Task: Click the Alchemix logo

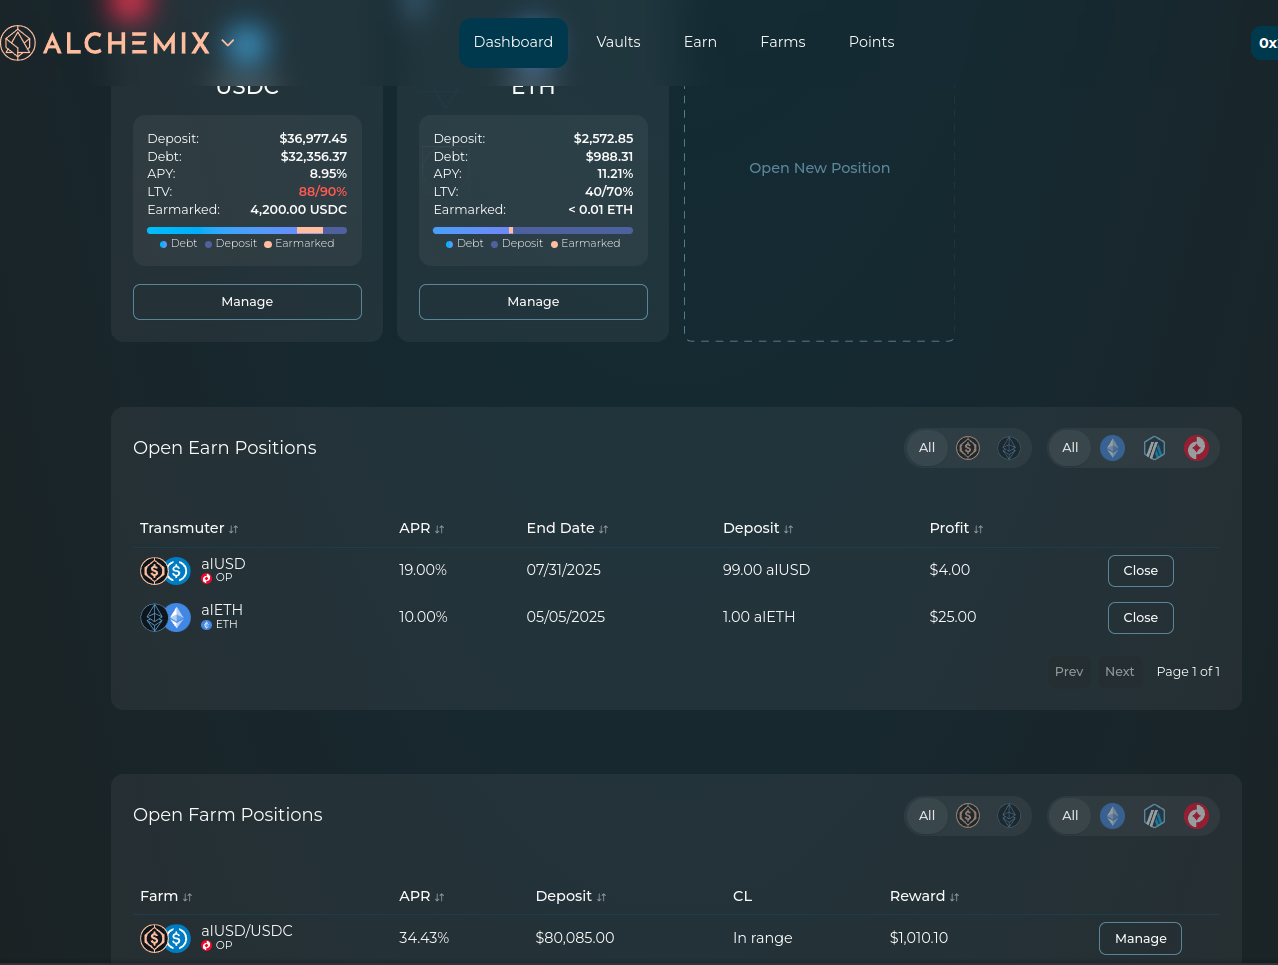Action: pyautogui.click(x=105, y=43)
